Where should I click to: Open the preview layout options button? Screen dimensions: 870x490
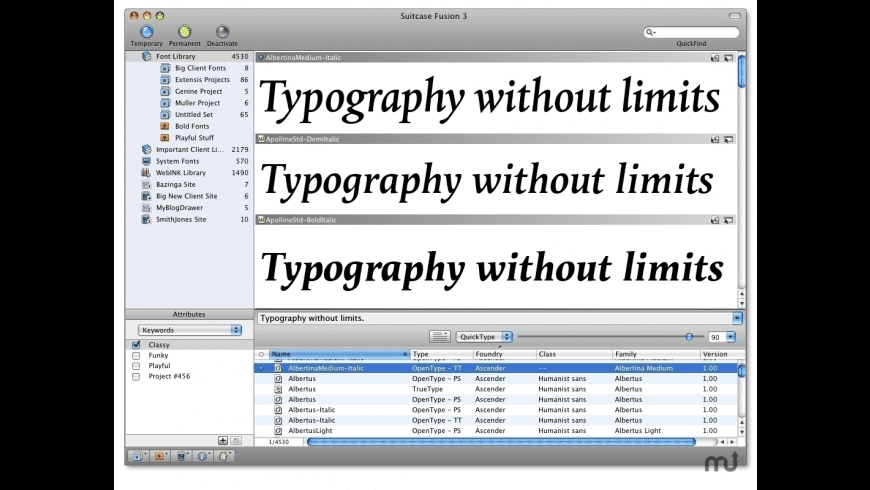[x=439, y=337]
